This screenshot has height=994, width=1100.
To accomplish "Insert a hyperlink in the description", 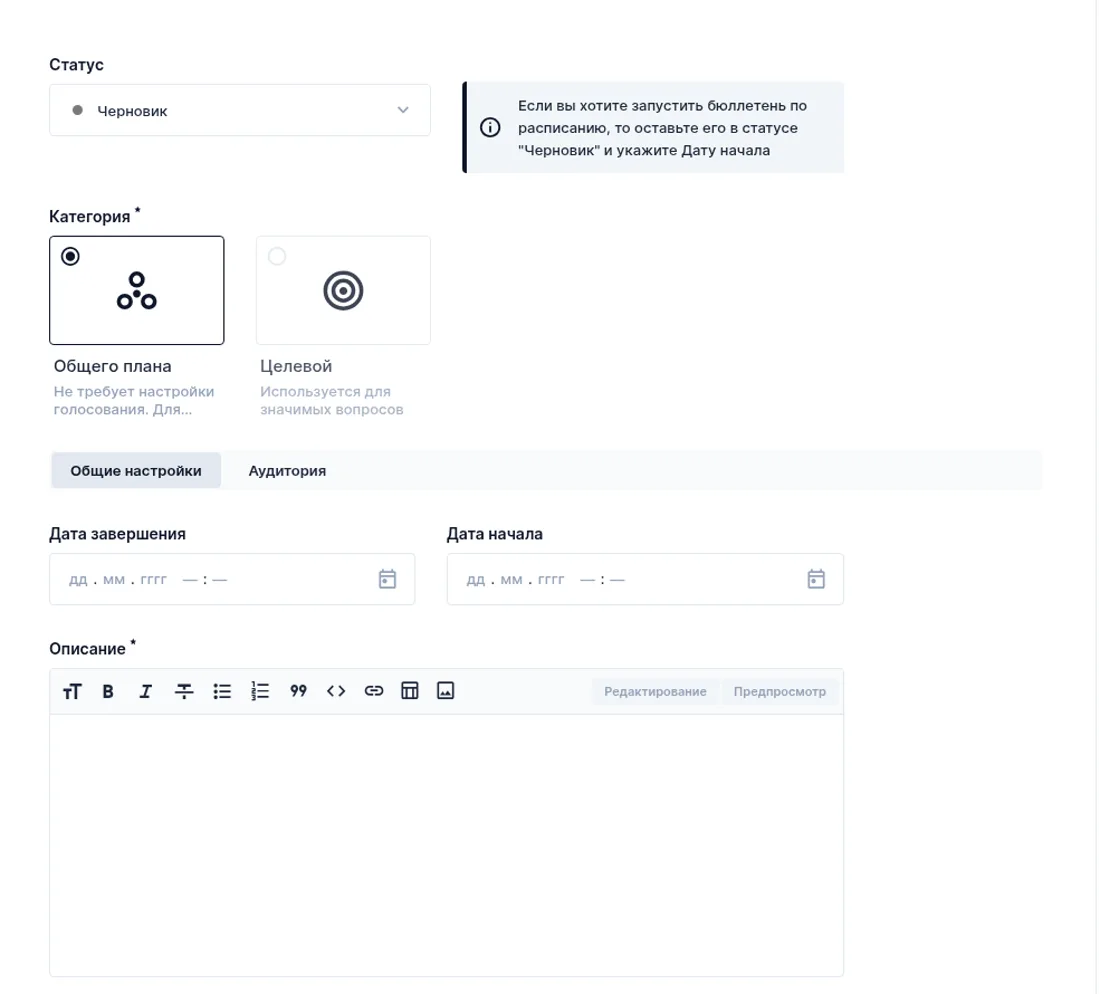I will [374, 692].
